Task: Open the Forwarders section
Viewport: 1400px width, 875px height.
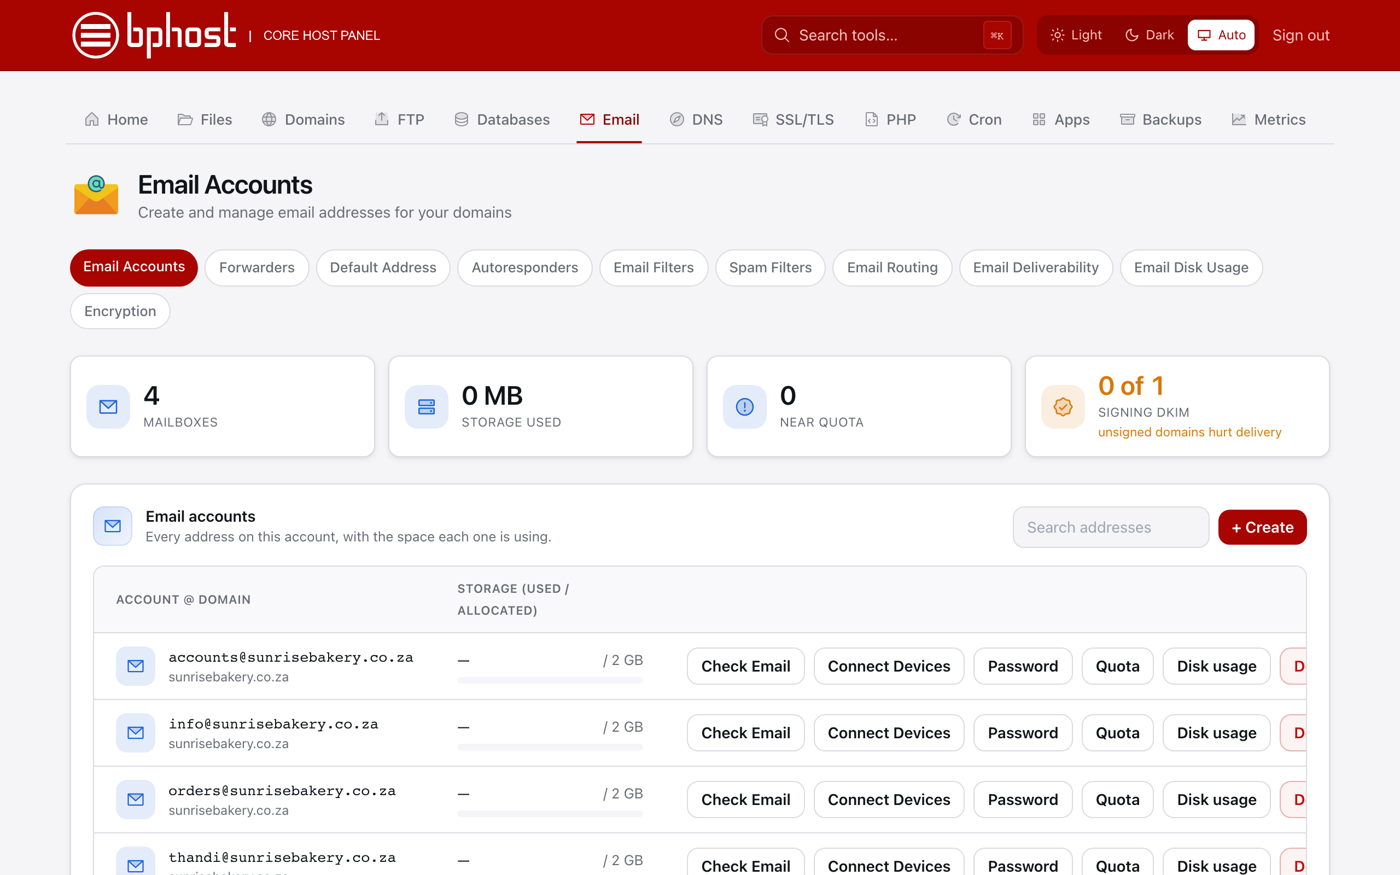Action: [x=257, y=268]
